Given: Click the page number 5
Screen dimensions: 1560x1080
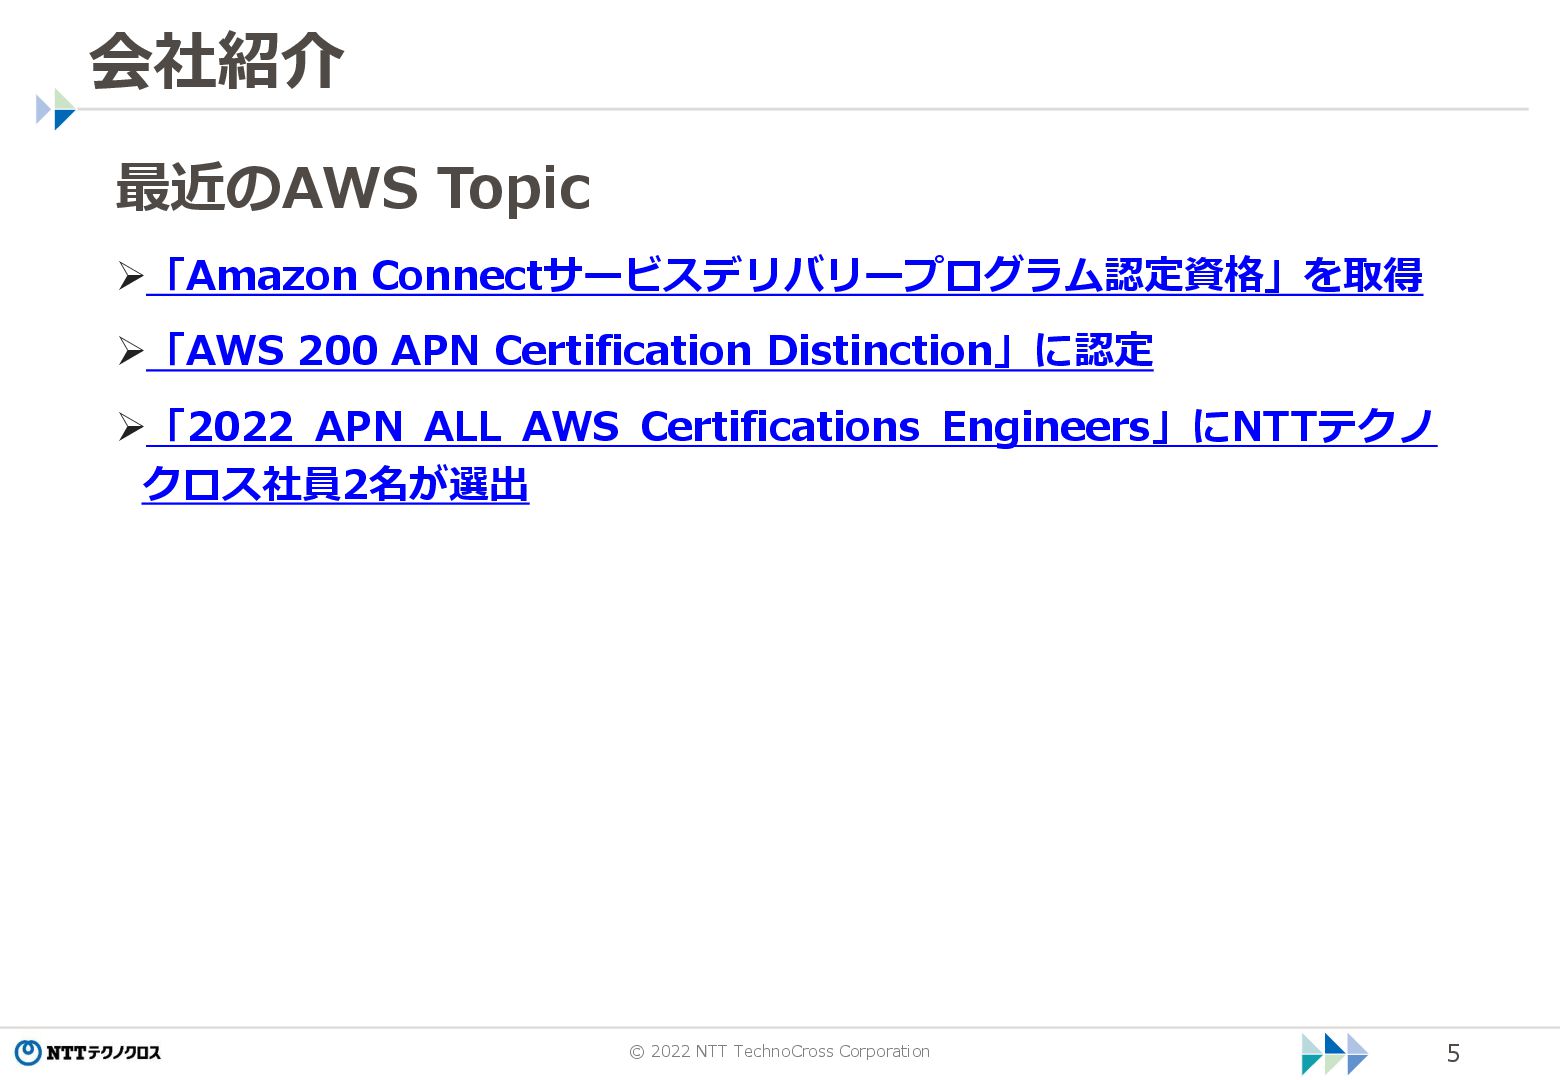Looking at the screenshot, I should 1453,1053.
